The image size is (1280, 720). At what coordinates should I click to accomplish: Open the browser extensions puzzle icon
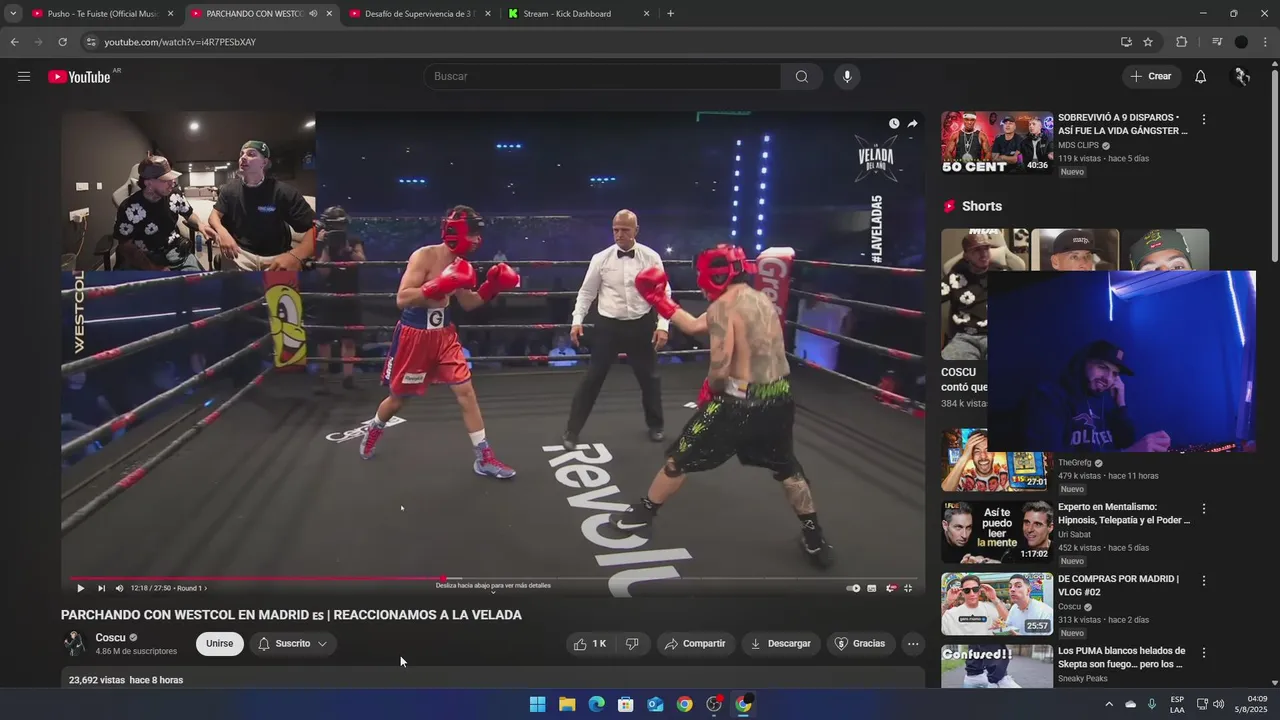[x=1181, y=42]
